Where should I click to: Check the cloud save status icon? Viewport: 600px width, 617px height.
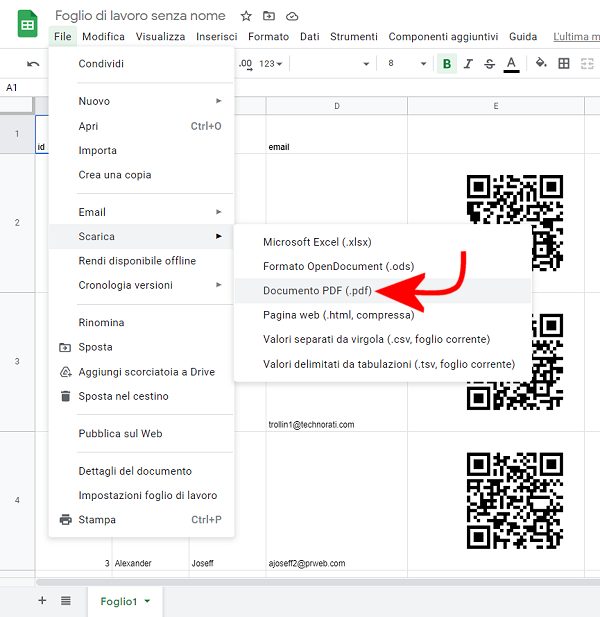292,17
